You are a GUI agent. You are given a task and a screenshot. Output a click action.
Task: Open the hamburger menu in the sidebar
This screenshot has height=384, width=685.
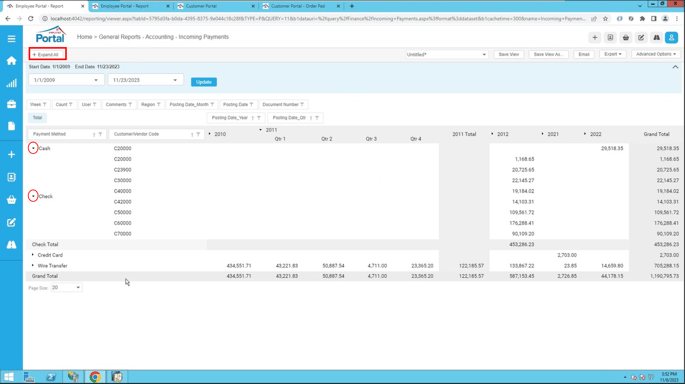[x=11, y=39]
